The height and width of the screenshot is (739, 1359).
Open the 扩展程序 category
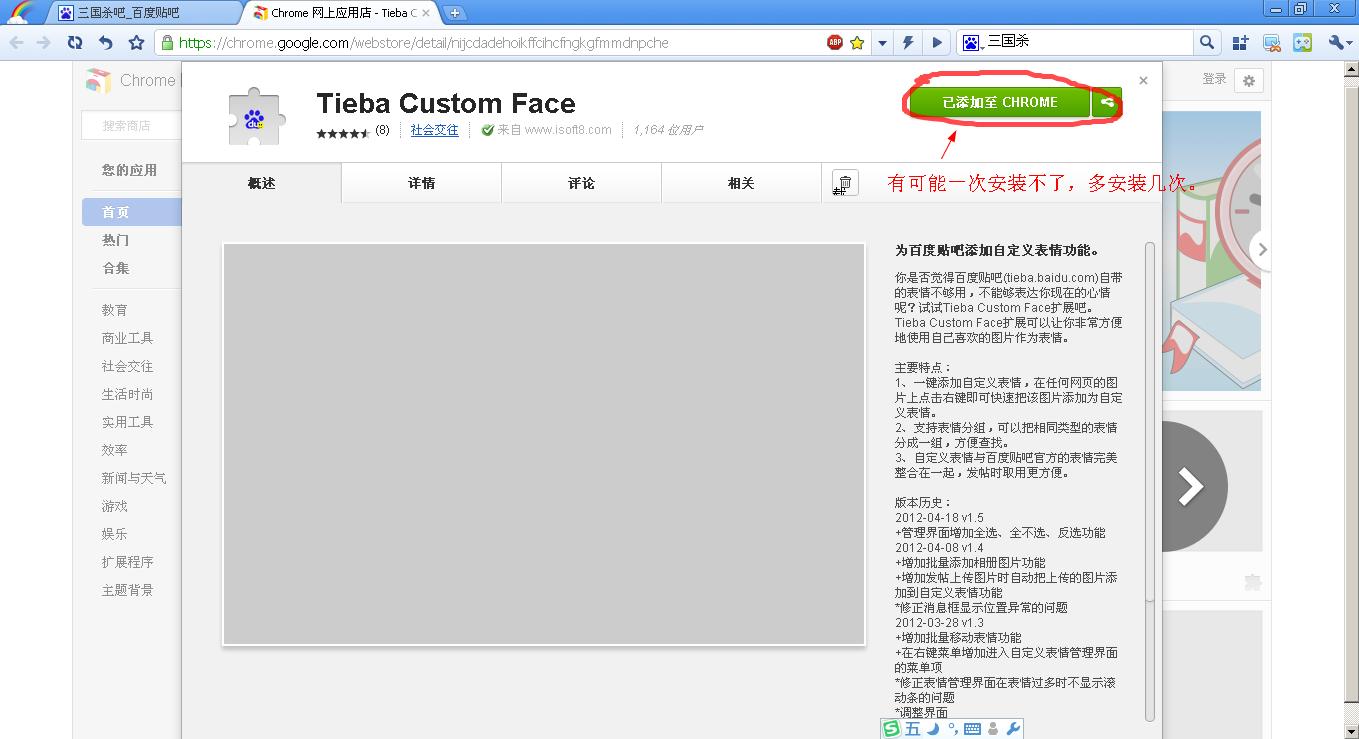coord(127,562)
